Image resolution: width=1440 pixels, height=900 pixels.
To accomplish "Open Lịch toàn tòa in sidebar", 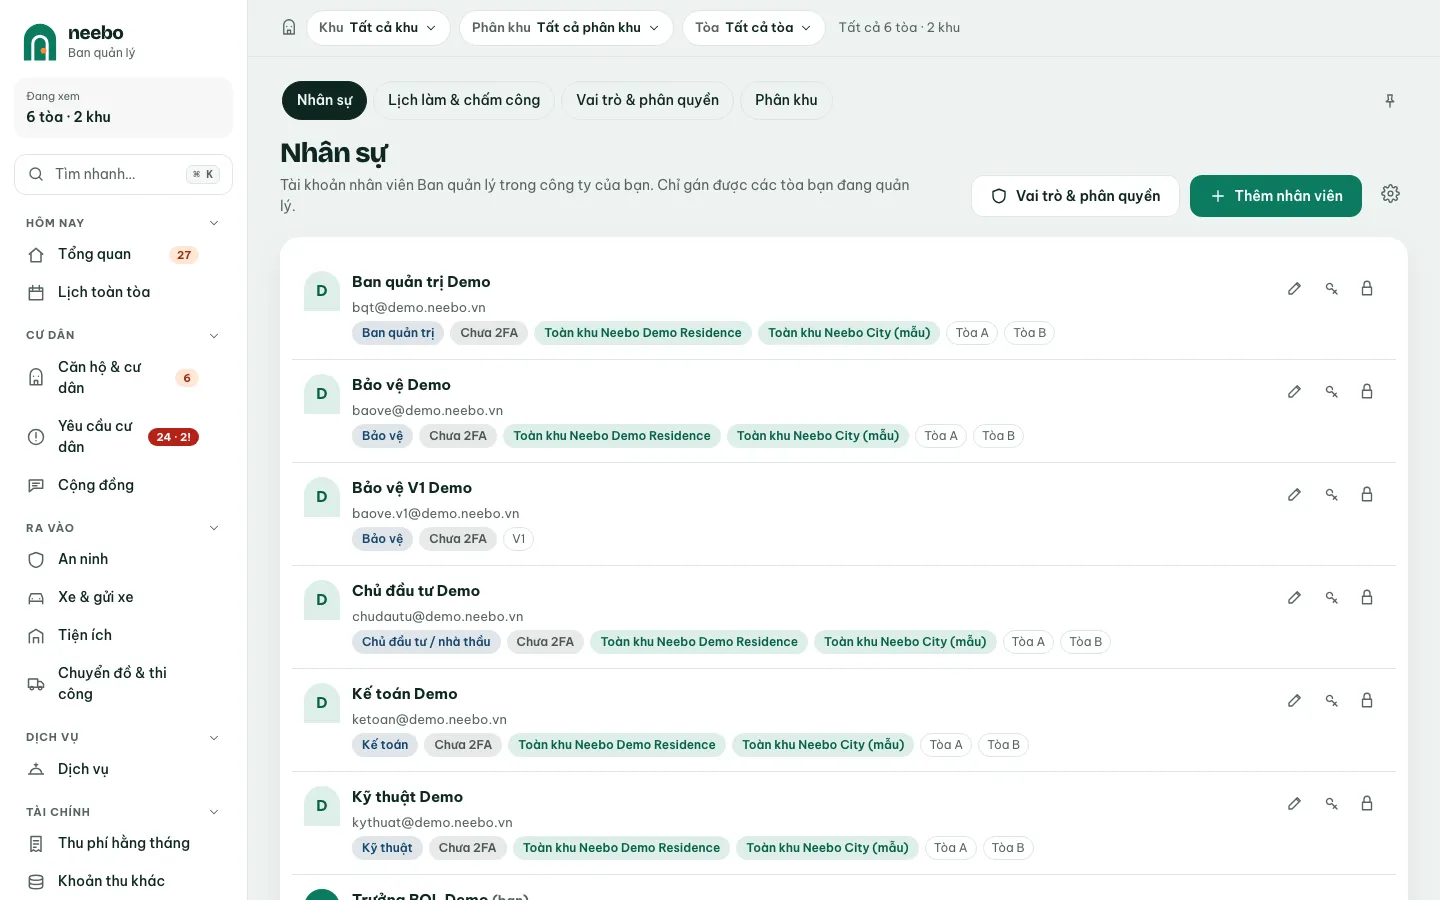I will [x=123, y=293].
